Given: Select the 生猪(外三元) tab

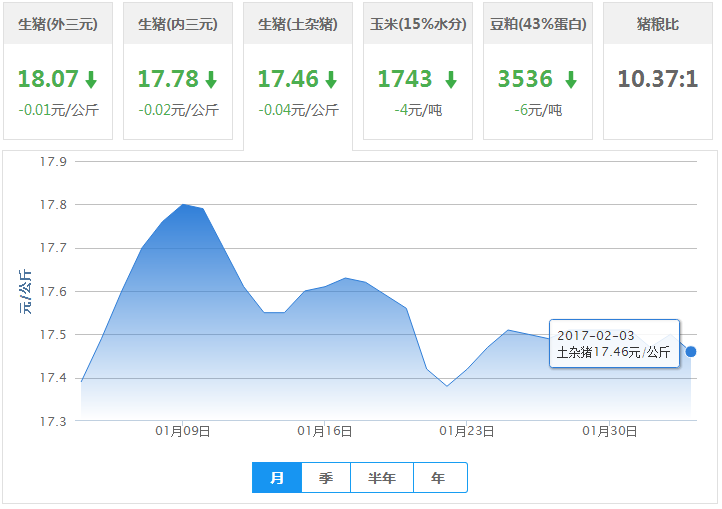Looking at the screenshot, I should click(58, 23).
